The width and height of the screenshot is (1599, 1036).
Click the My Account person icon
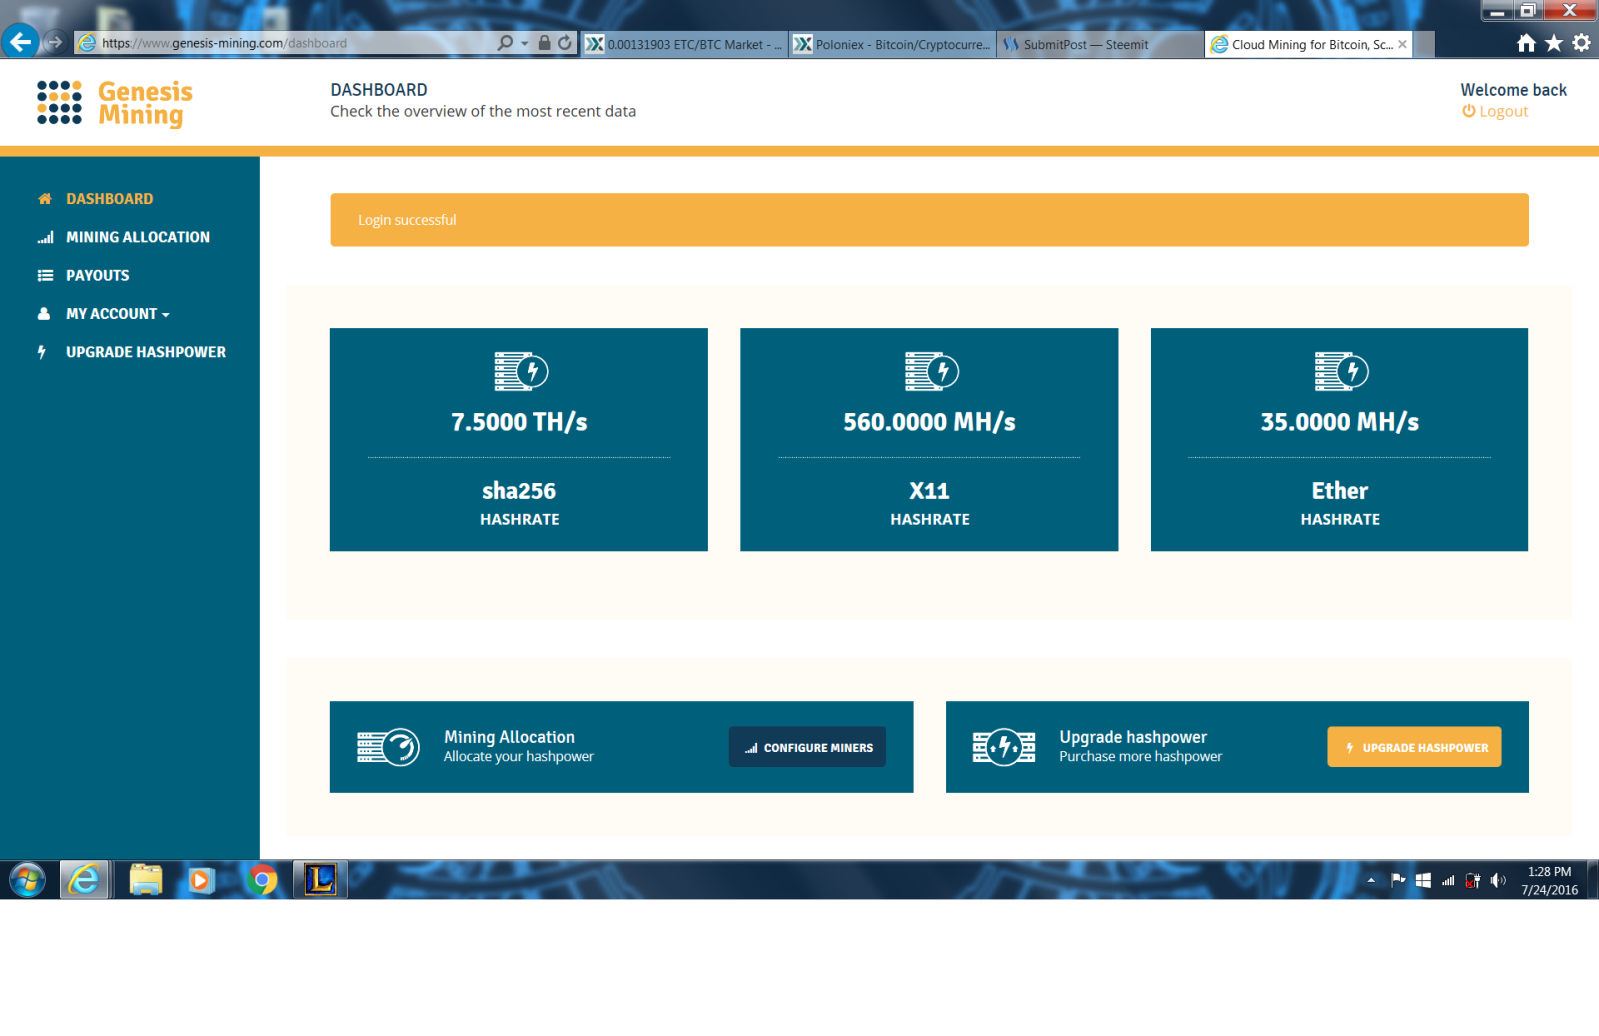pos(44,314)
